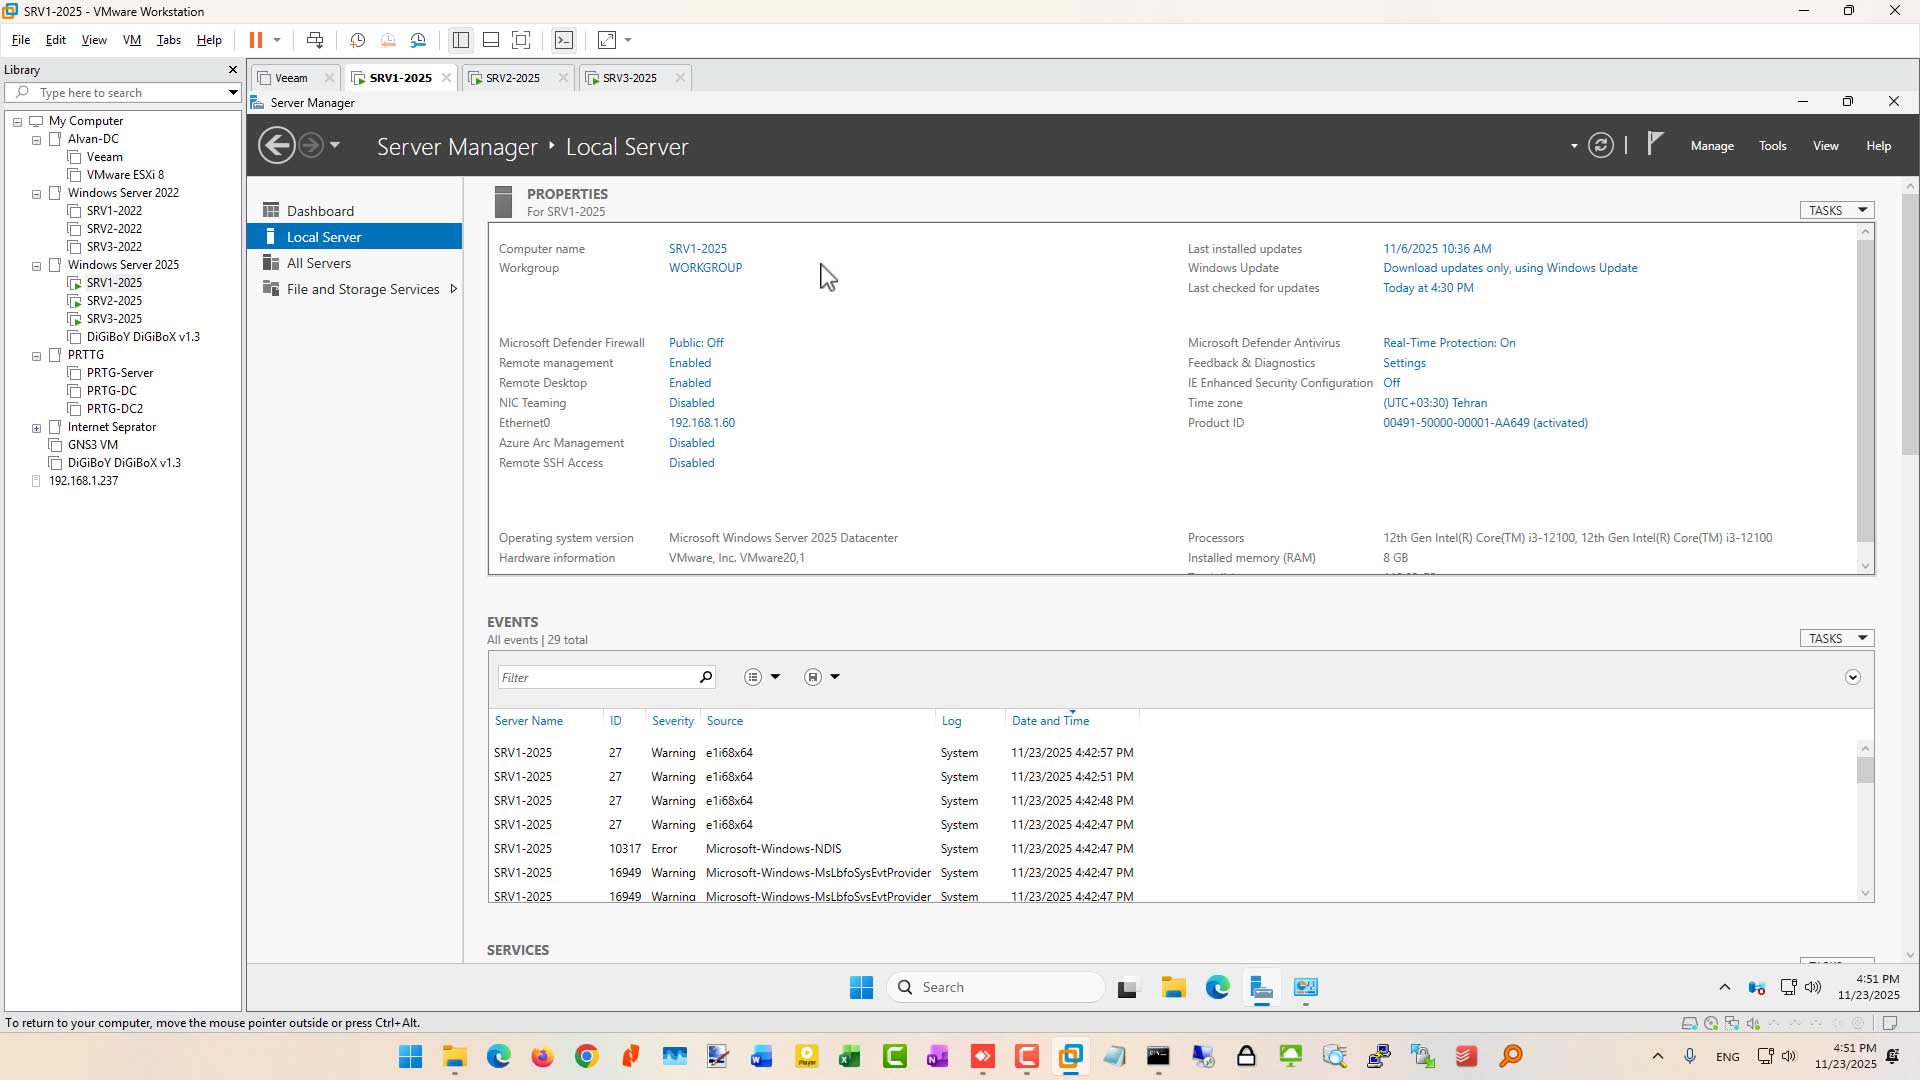Switch to the SRV2-2025 tab
1920x1080 pixels.
pyautogui.click(x=513, y=78)
